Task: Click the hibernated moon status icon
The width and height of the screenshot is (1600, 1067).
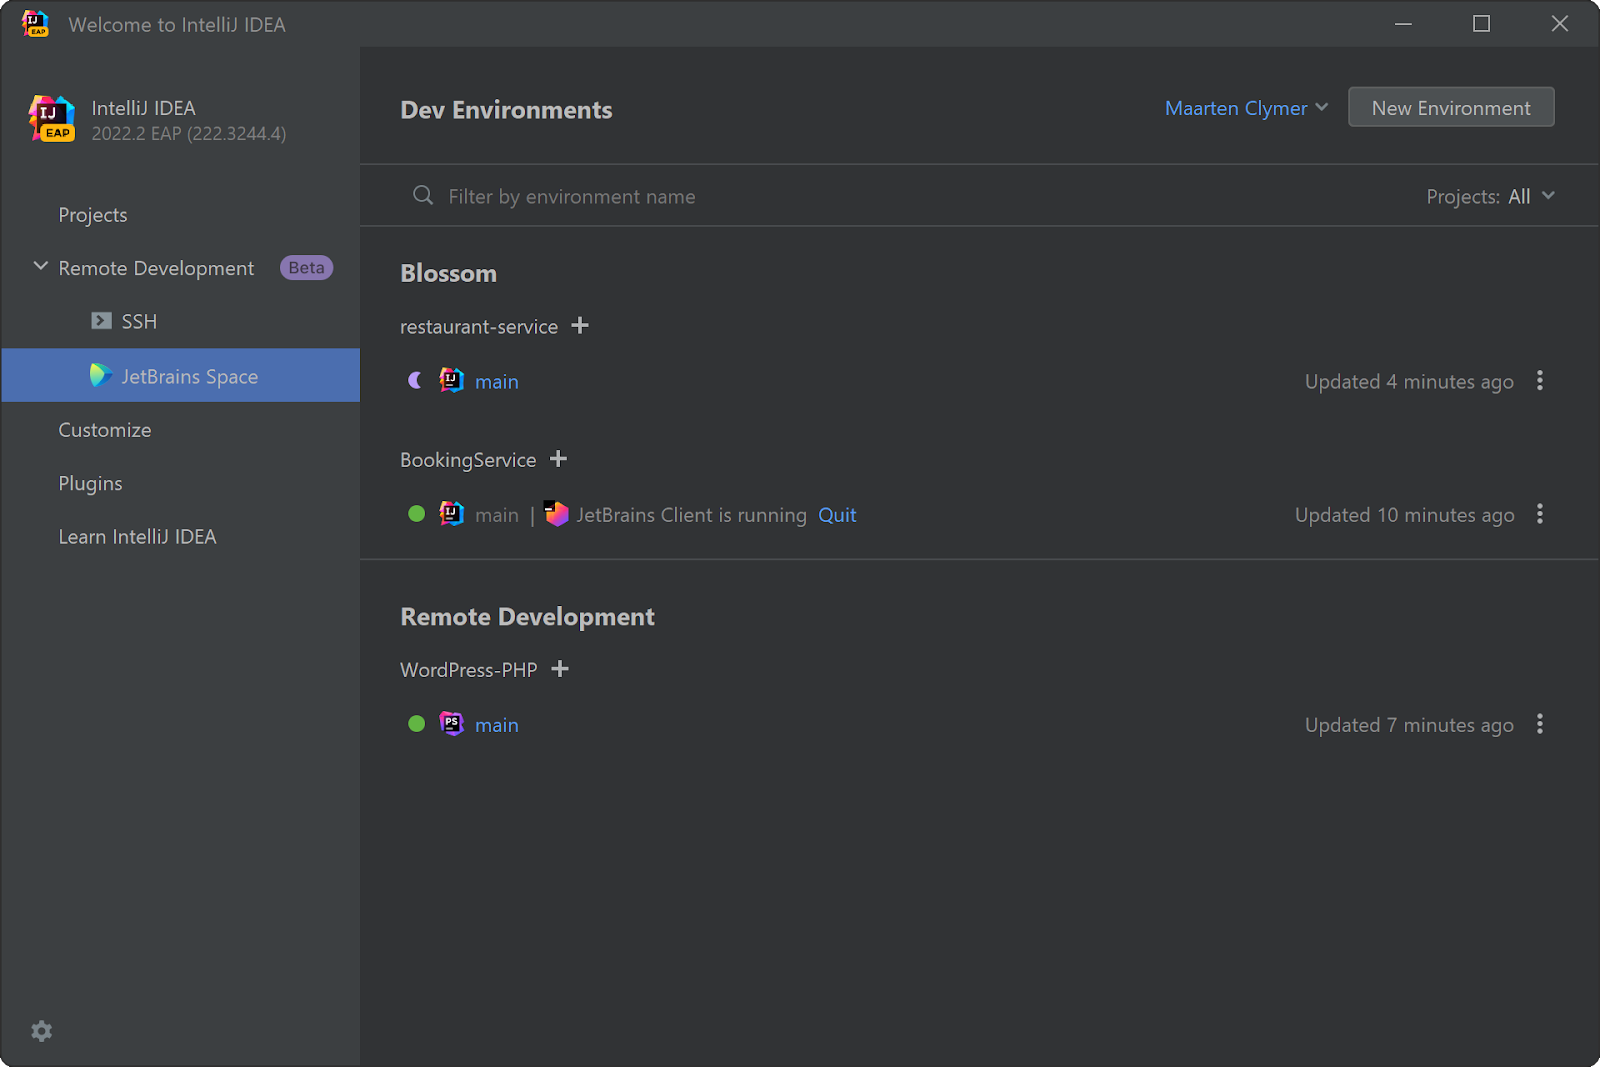Action: [x=415, y=381]
